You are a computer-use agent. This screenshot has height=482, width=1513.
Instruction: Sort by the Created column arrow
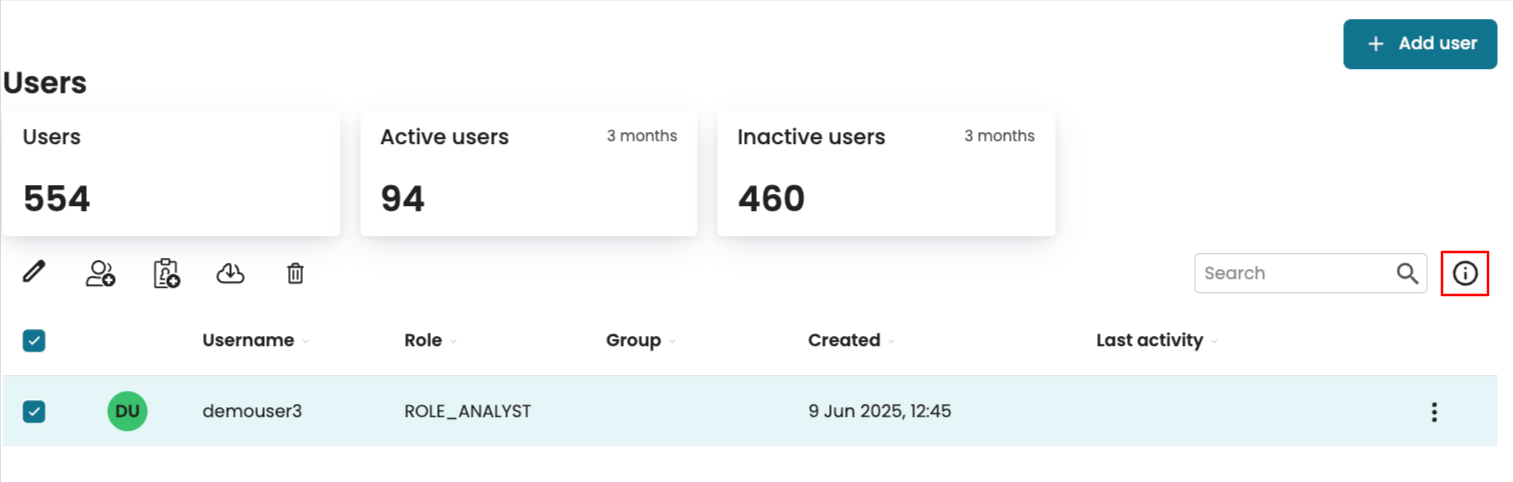pos(892,342)
